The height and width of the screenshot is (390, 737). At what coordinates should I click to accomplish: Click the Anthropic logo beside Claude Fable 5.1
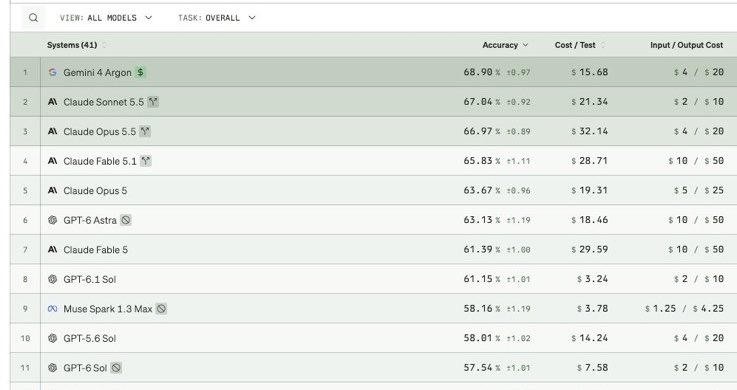click(x=53, y=161)
